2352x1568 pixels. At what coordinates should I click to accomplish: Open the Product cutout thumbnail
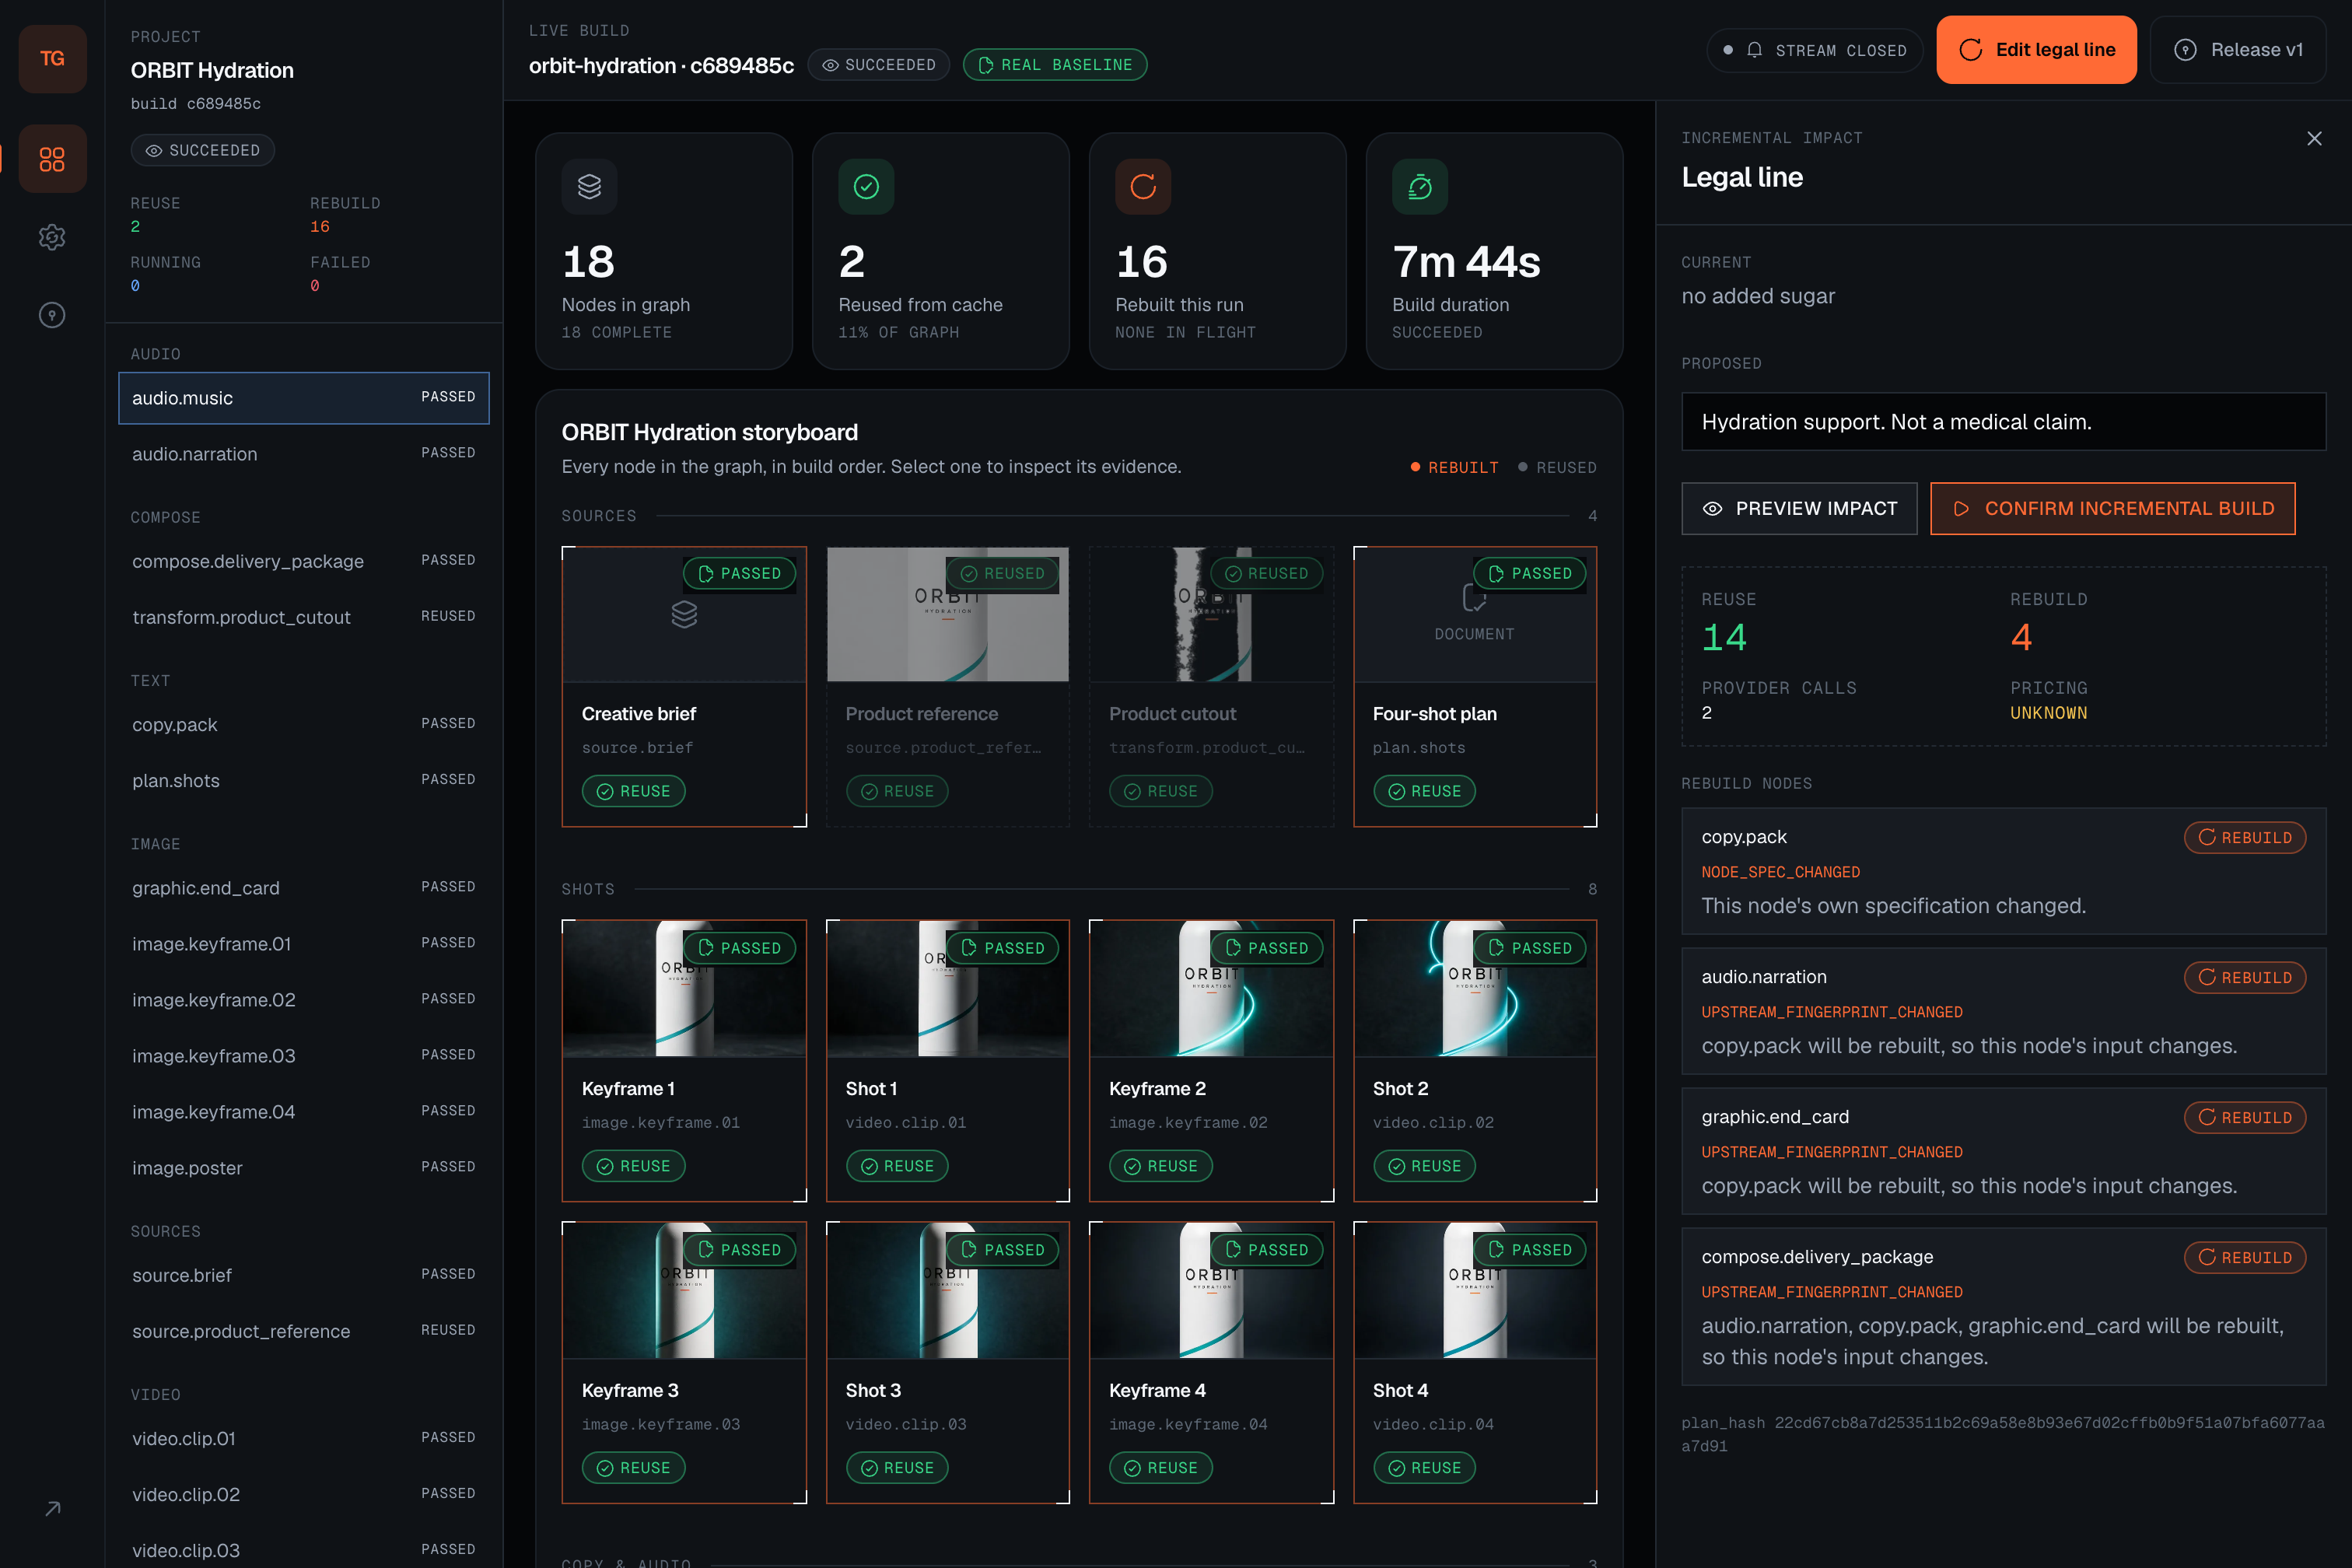pyautogui.click(x=1211, y=614)
